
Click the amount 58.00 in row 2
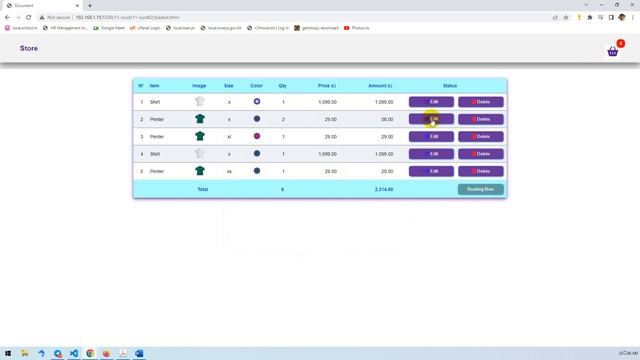[387, 119]
